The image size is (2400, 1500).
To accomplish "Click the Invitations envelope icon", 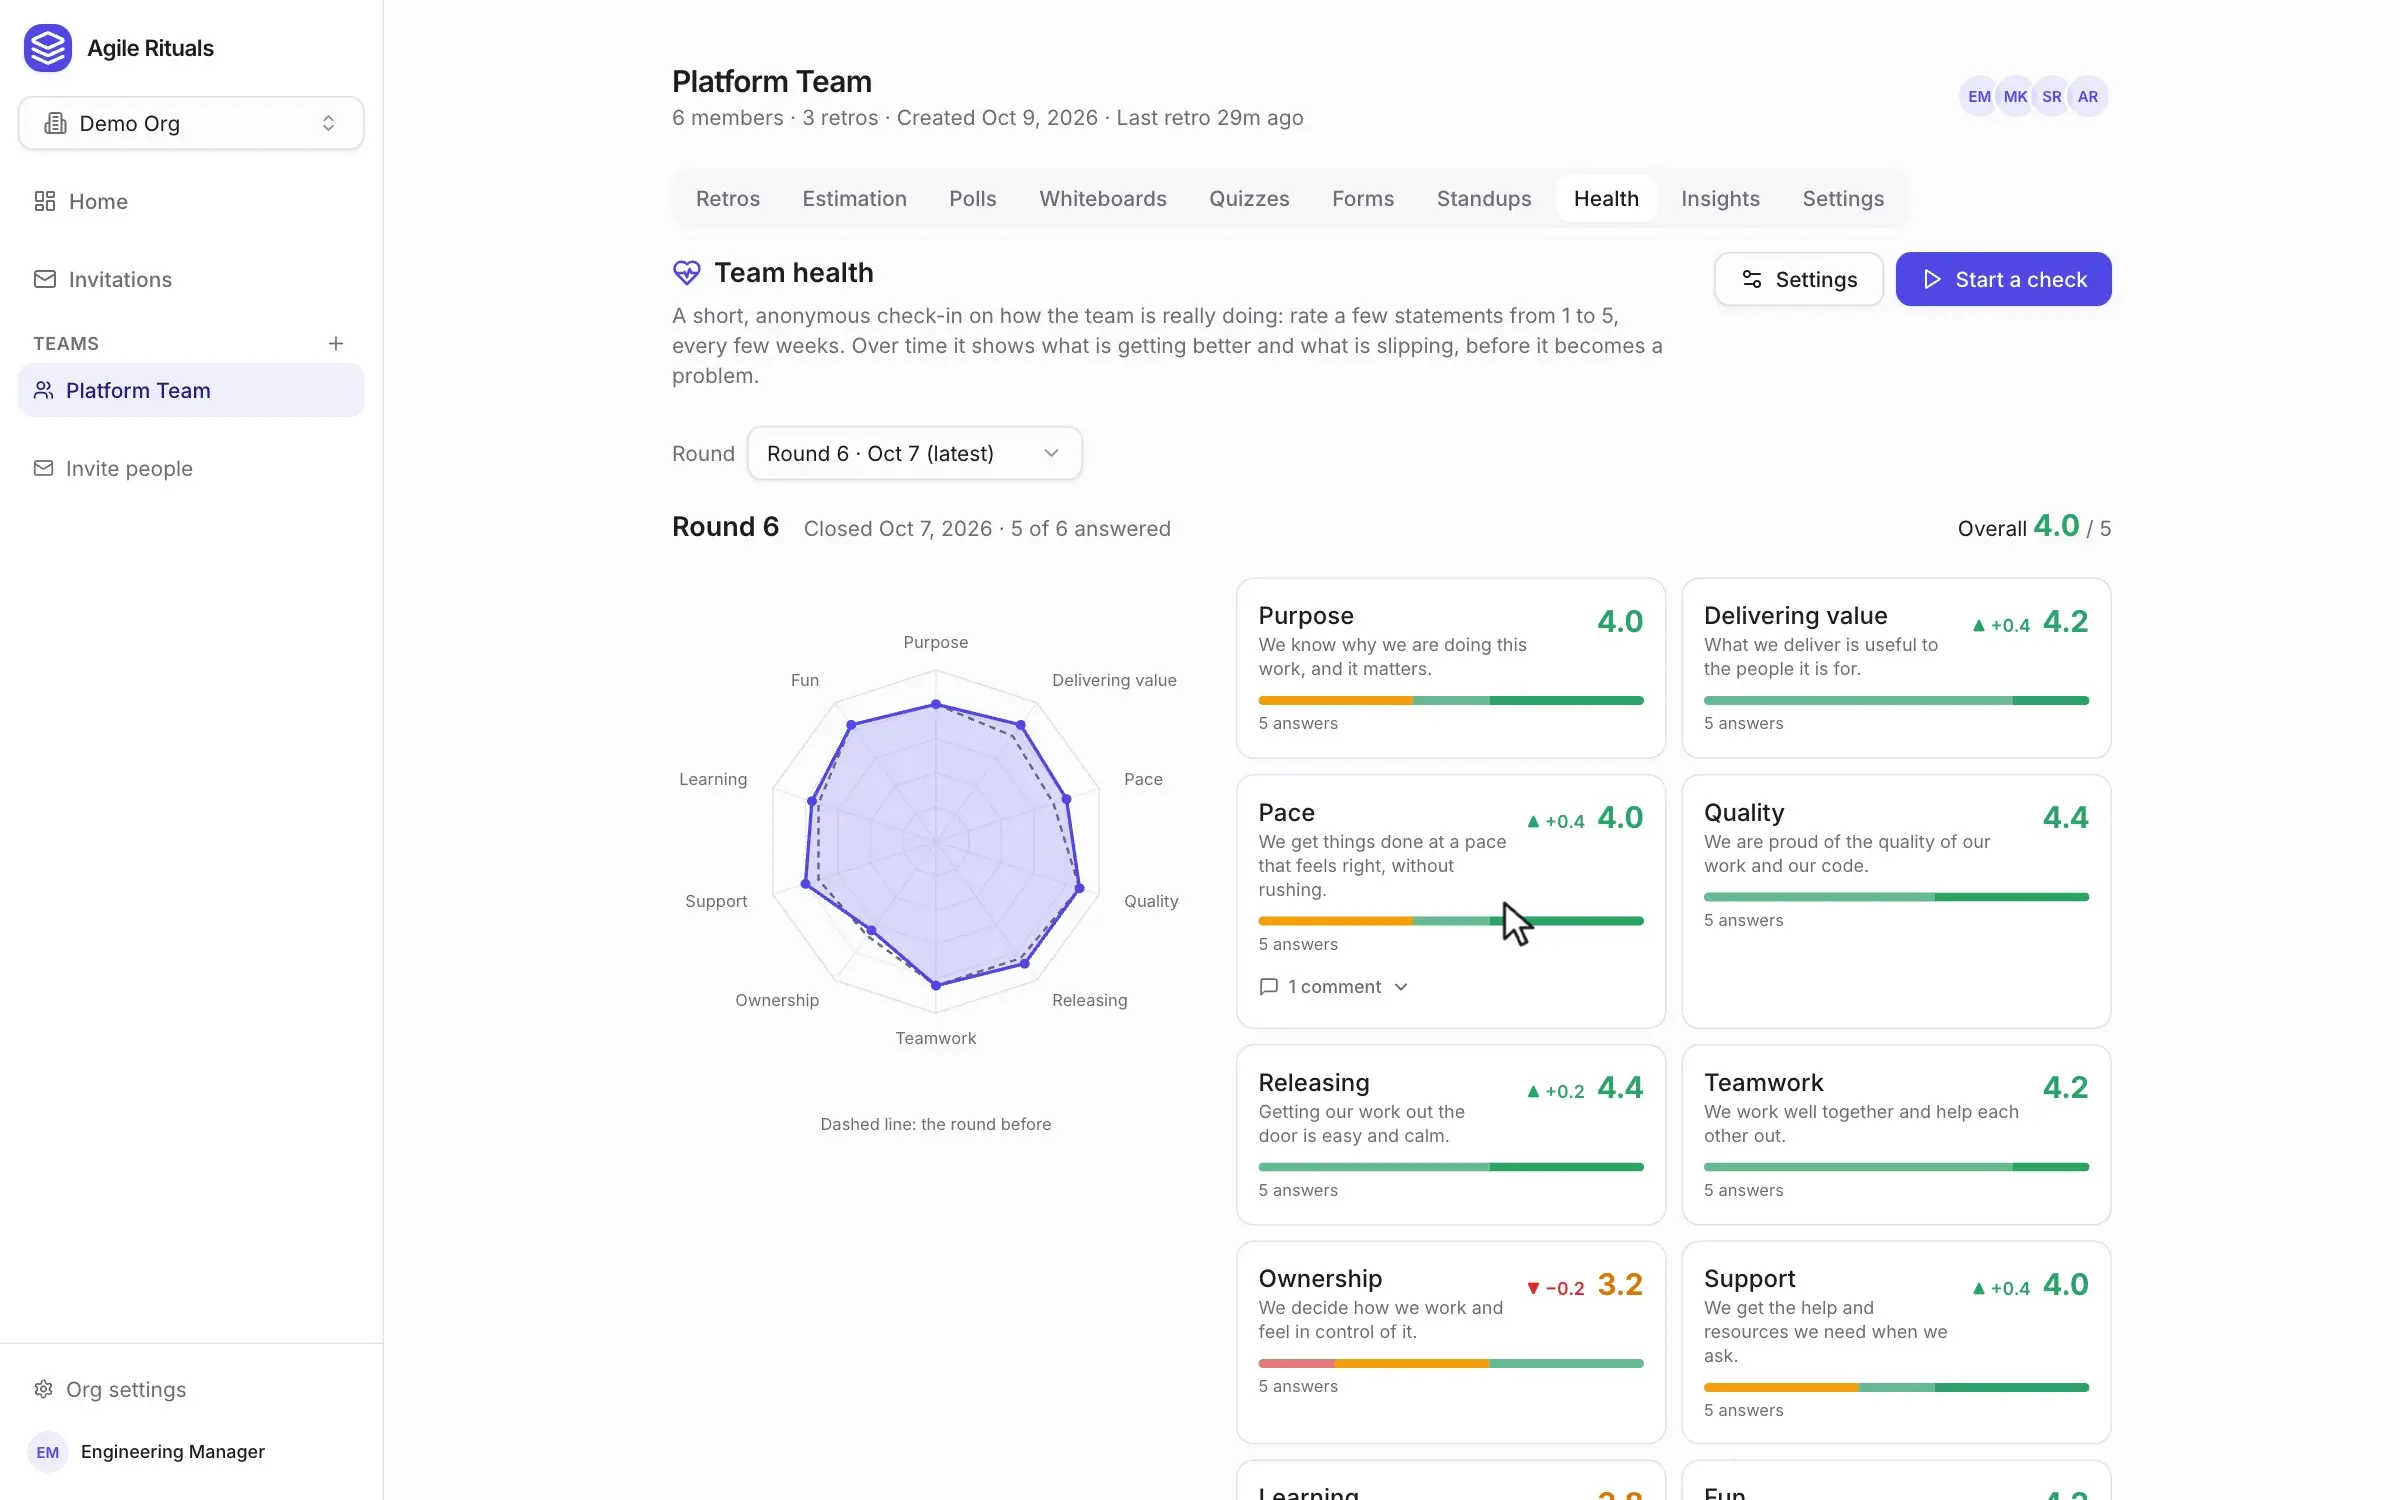I will point(44,279).
